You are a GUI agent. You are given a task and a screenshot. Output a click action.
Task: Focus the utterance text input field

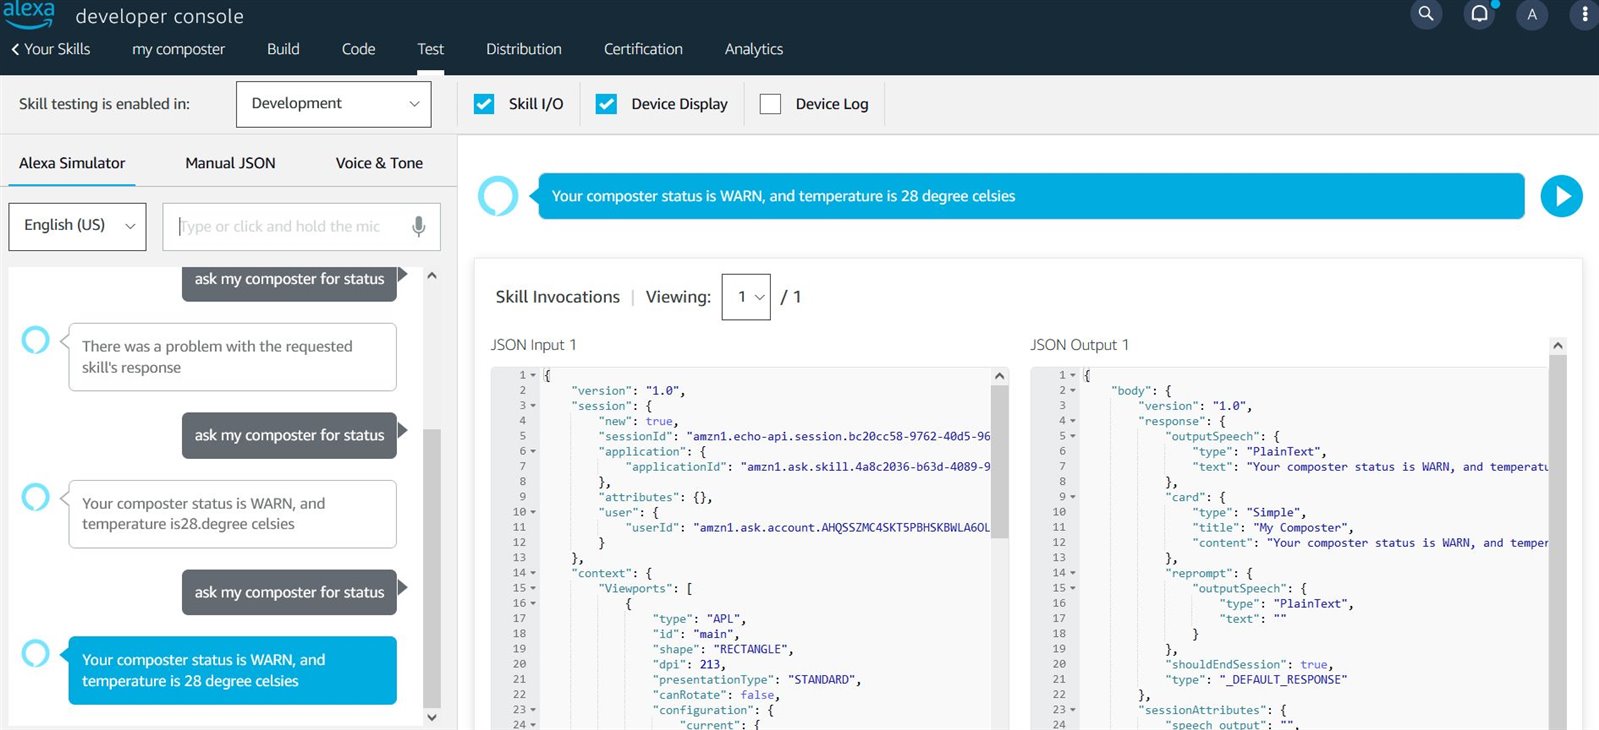pyautogui.click(x=290, y=227)
